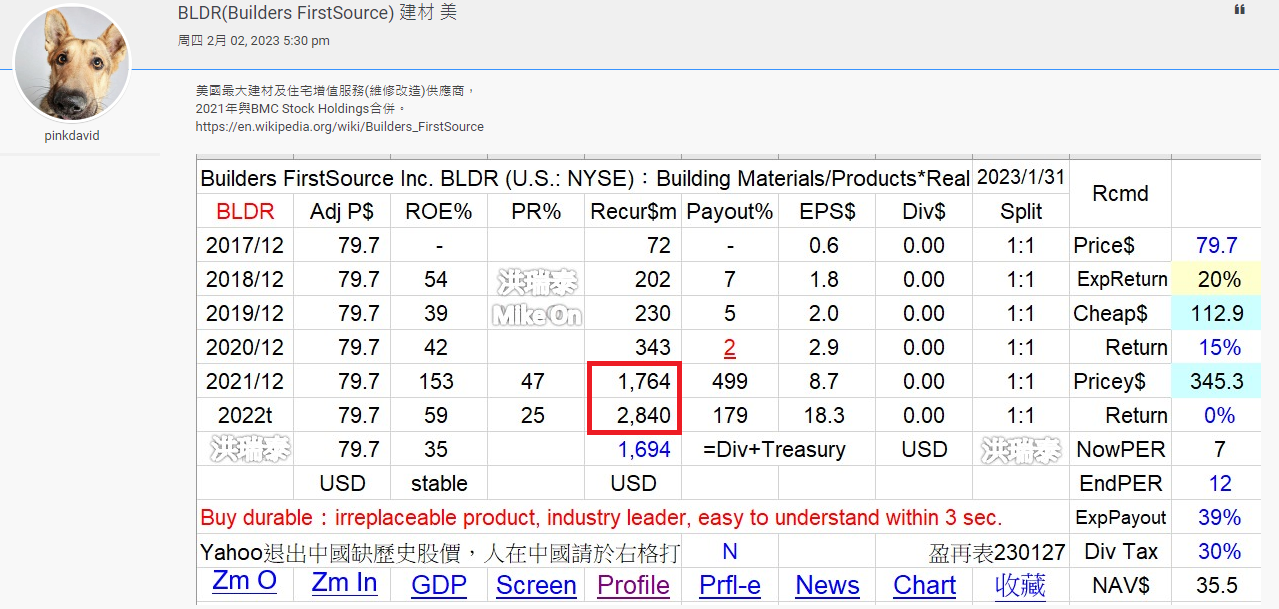Select the 2018/12 row label

[245, 279]
